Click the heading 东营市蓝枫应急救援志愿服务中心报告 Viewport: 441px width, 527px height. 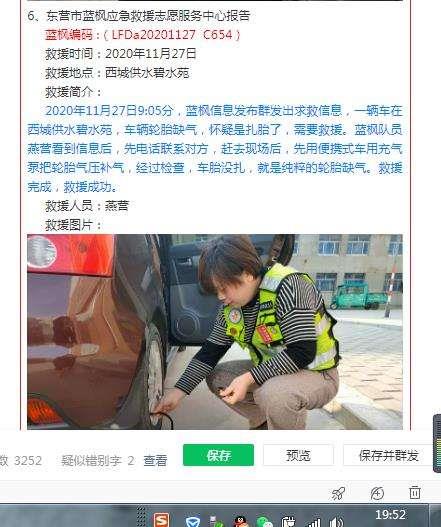coord(148,16)
